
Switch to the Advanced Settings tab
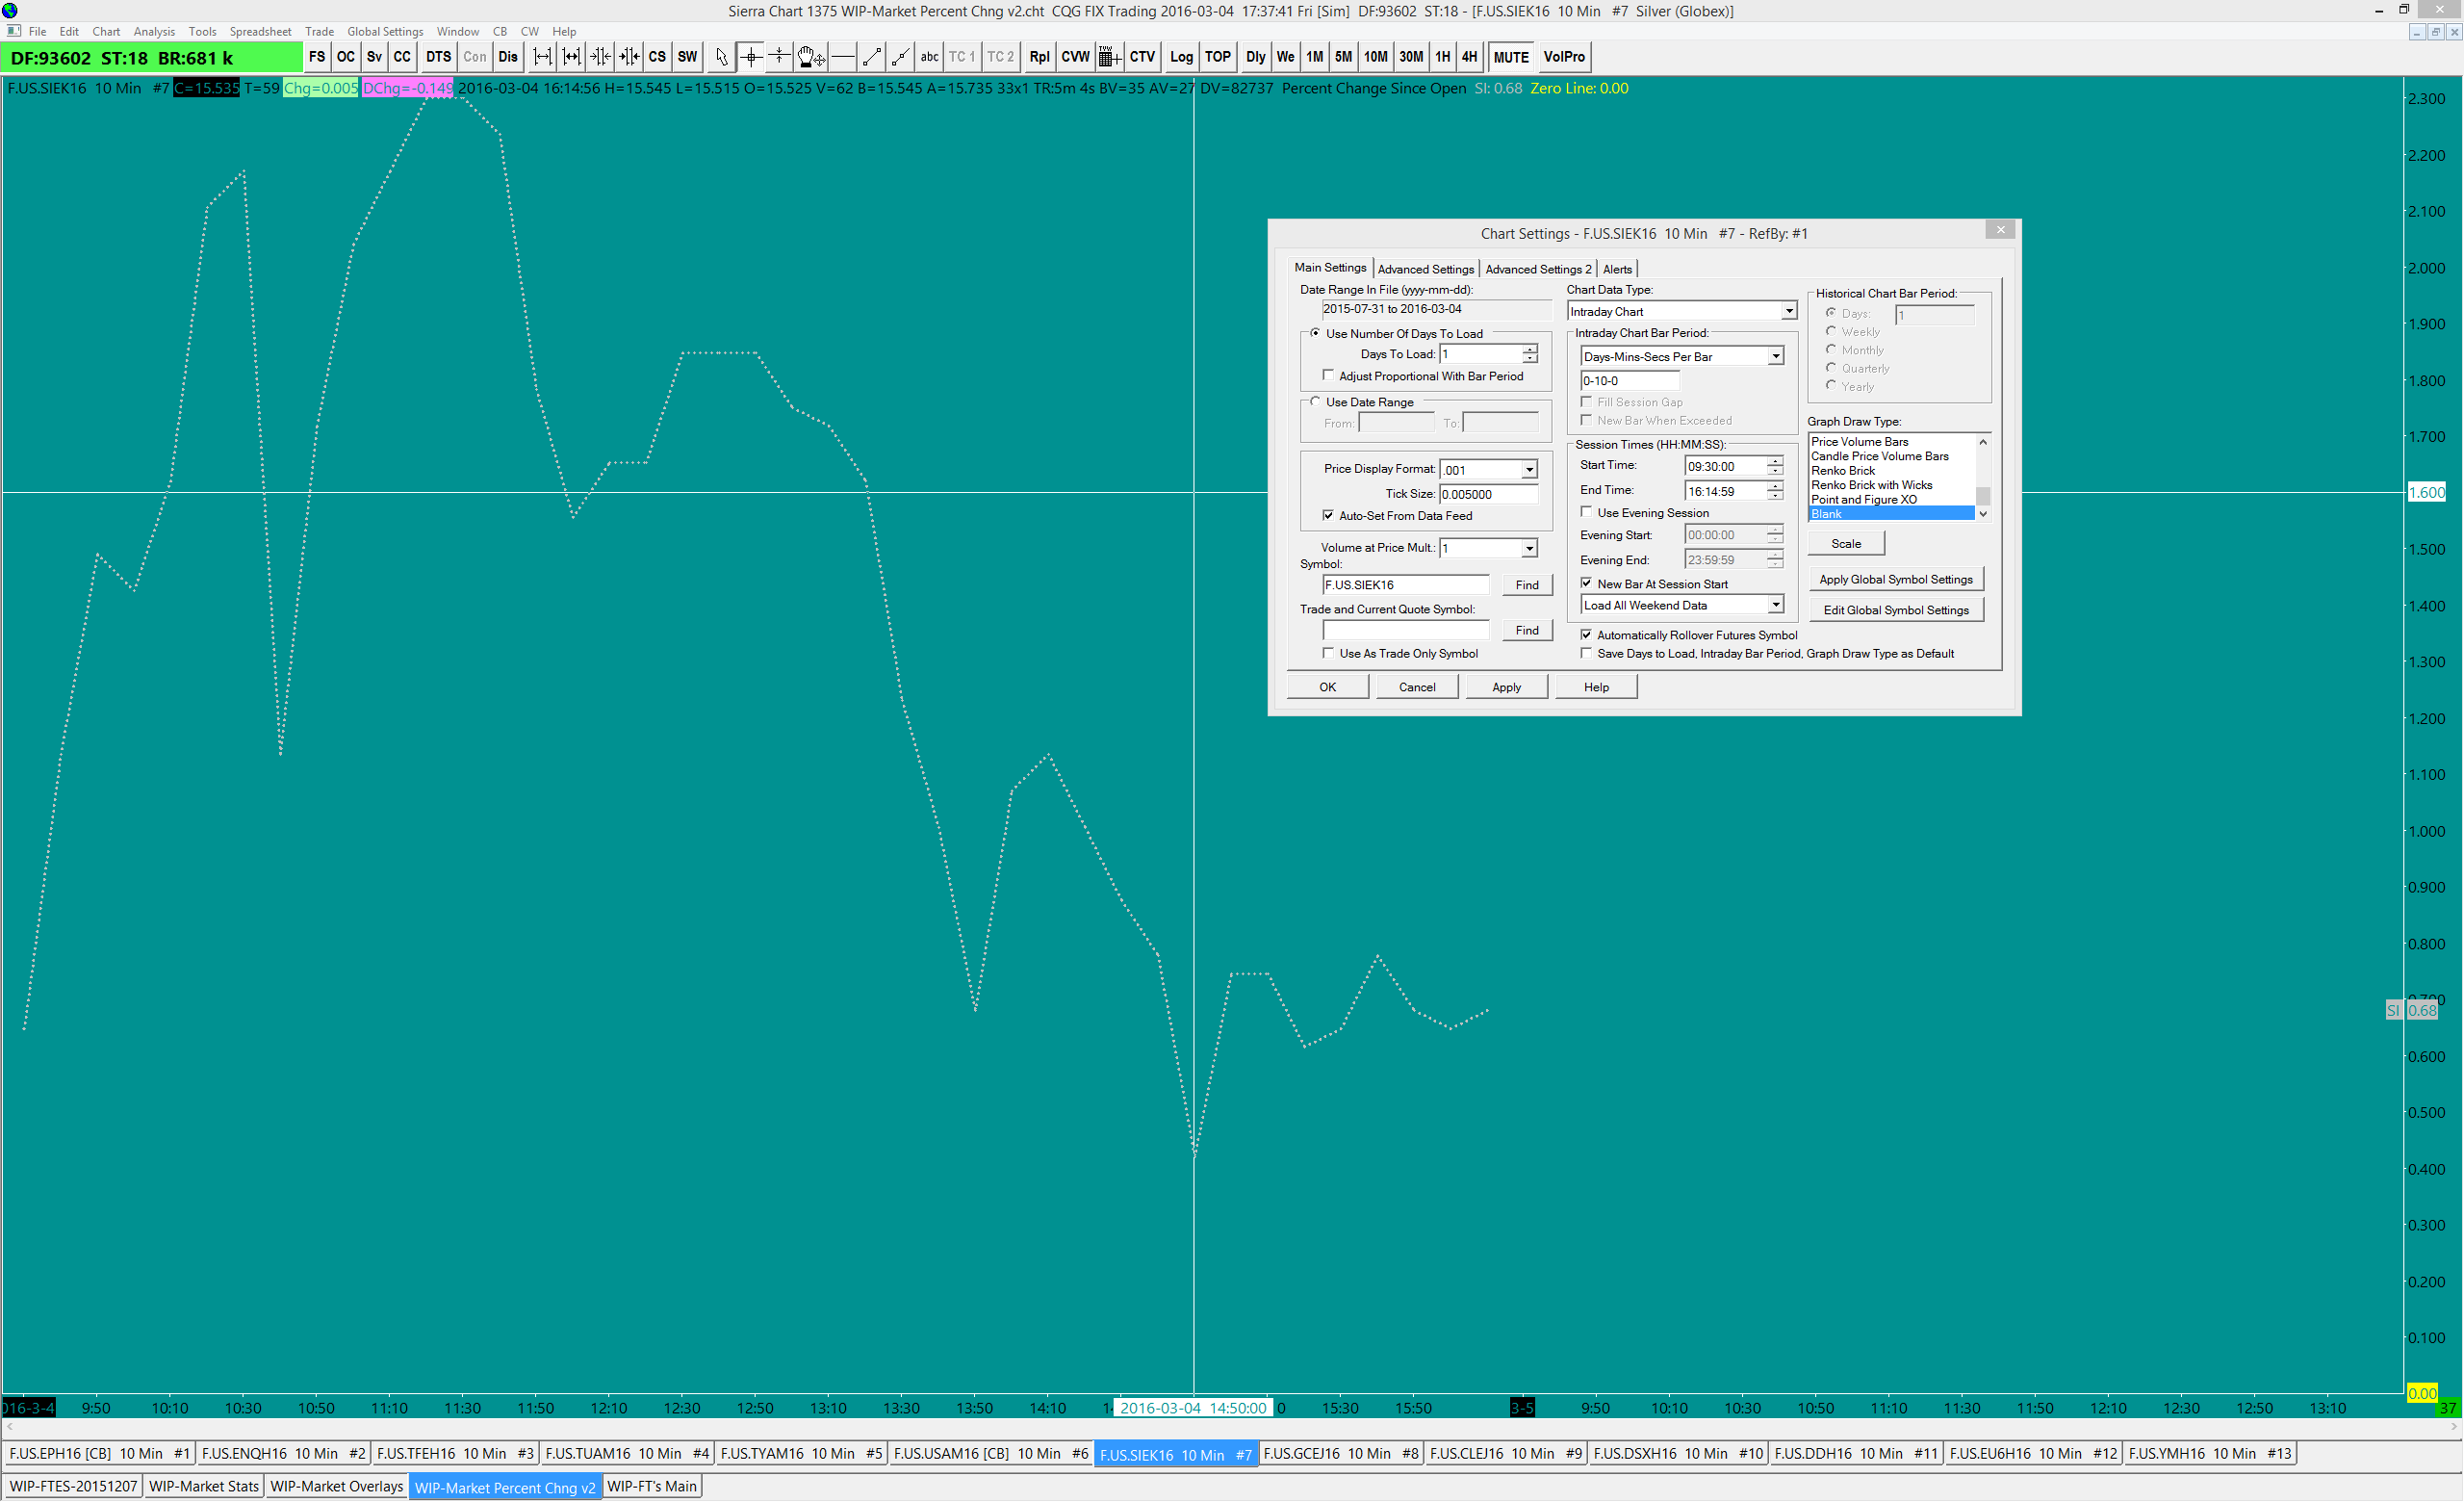coord(1425,269)
